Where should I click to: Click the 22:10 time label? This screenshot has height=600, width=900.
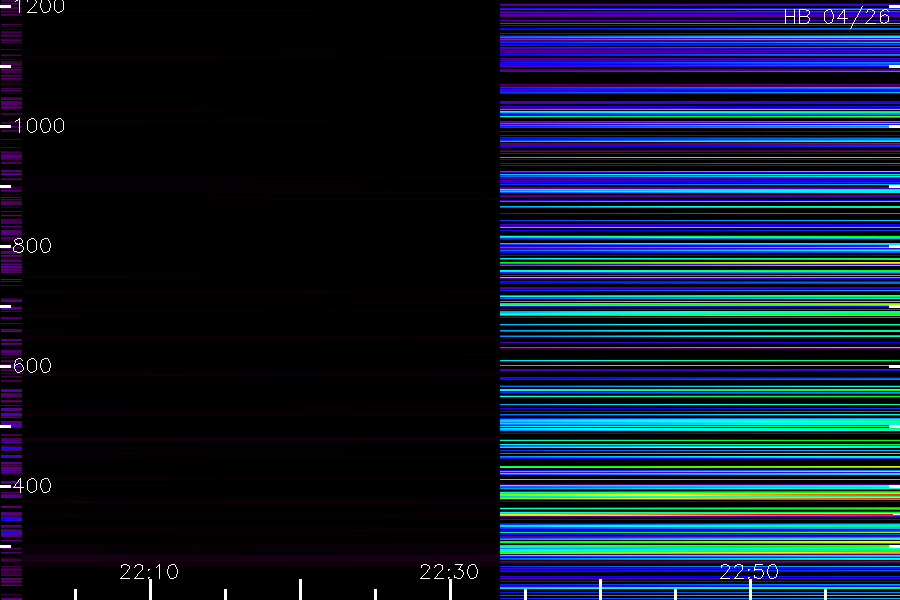click(149, 572)
